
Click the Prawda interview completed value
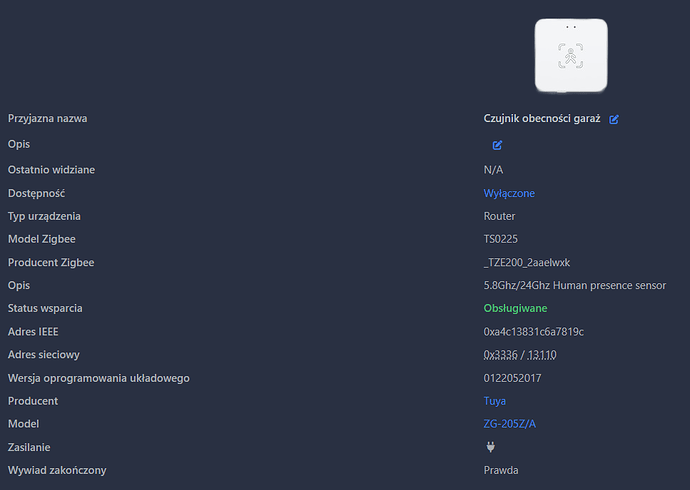coord(501,470)
